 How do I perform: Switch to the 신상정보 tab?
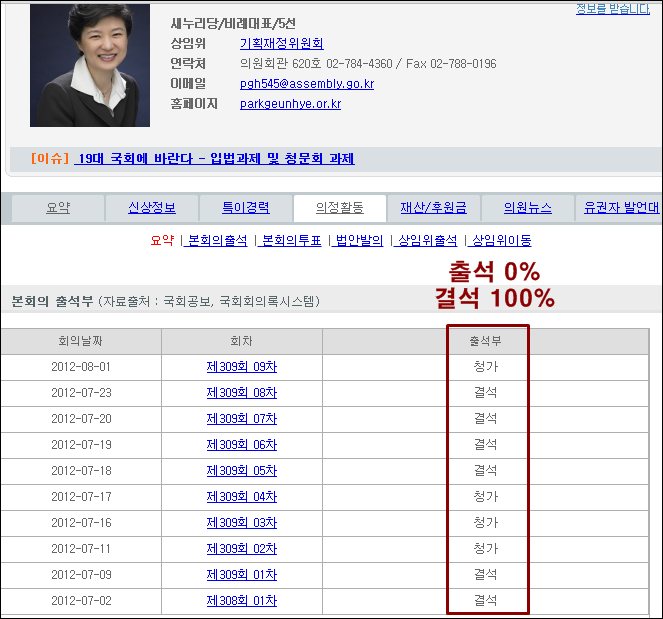coord(152,208)
